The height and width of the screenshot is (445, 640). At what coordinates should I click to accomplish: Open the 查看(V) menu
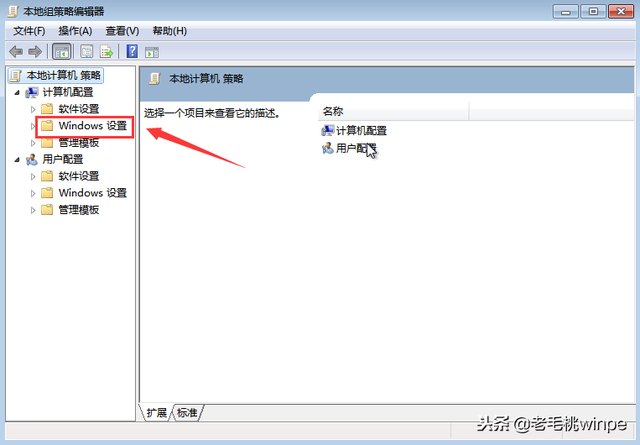pyautogui.click(x=122, y=31)
